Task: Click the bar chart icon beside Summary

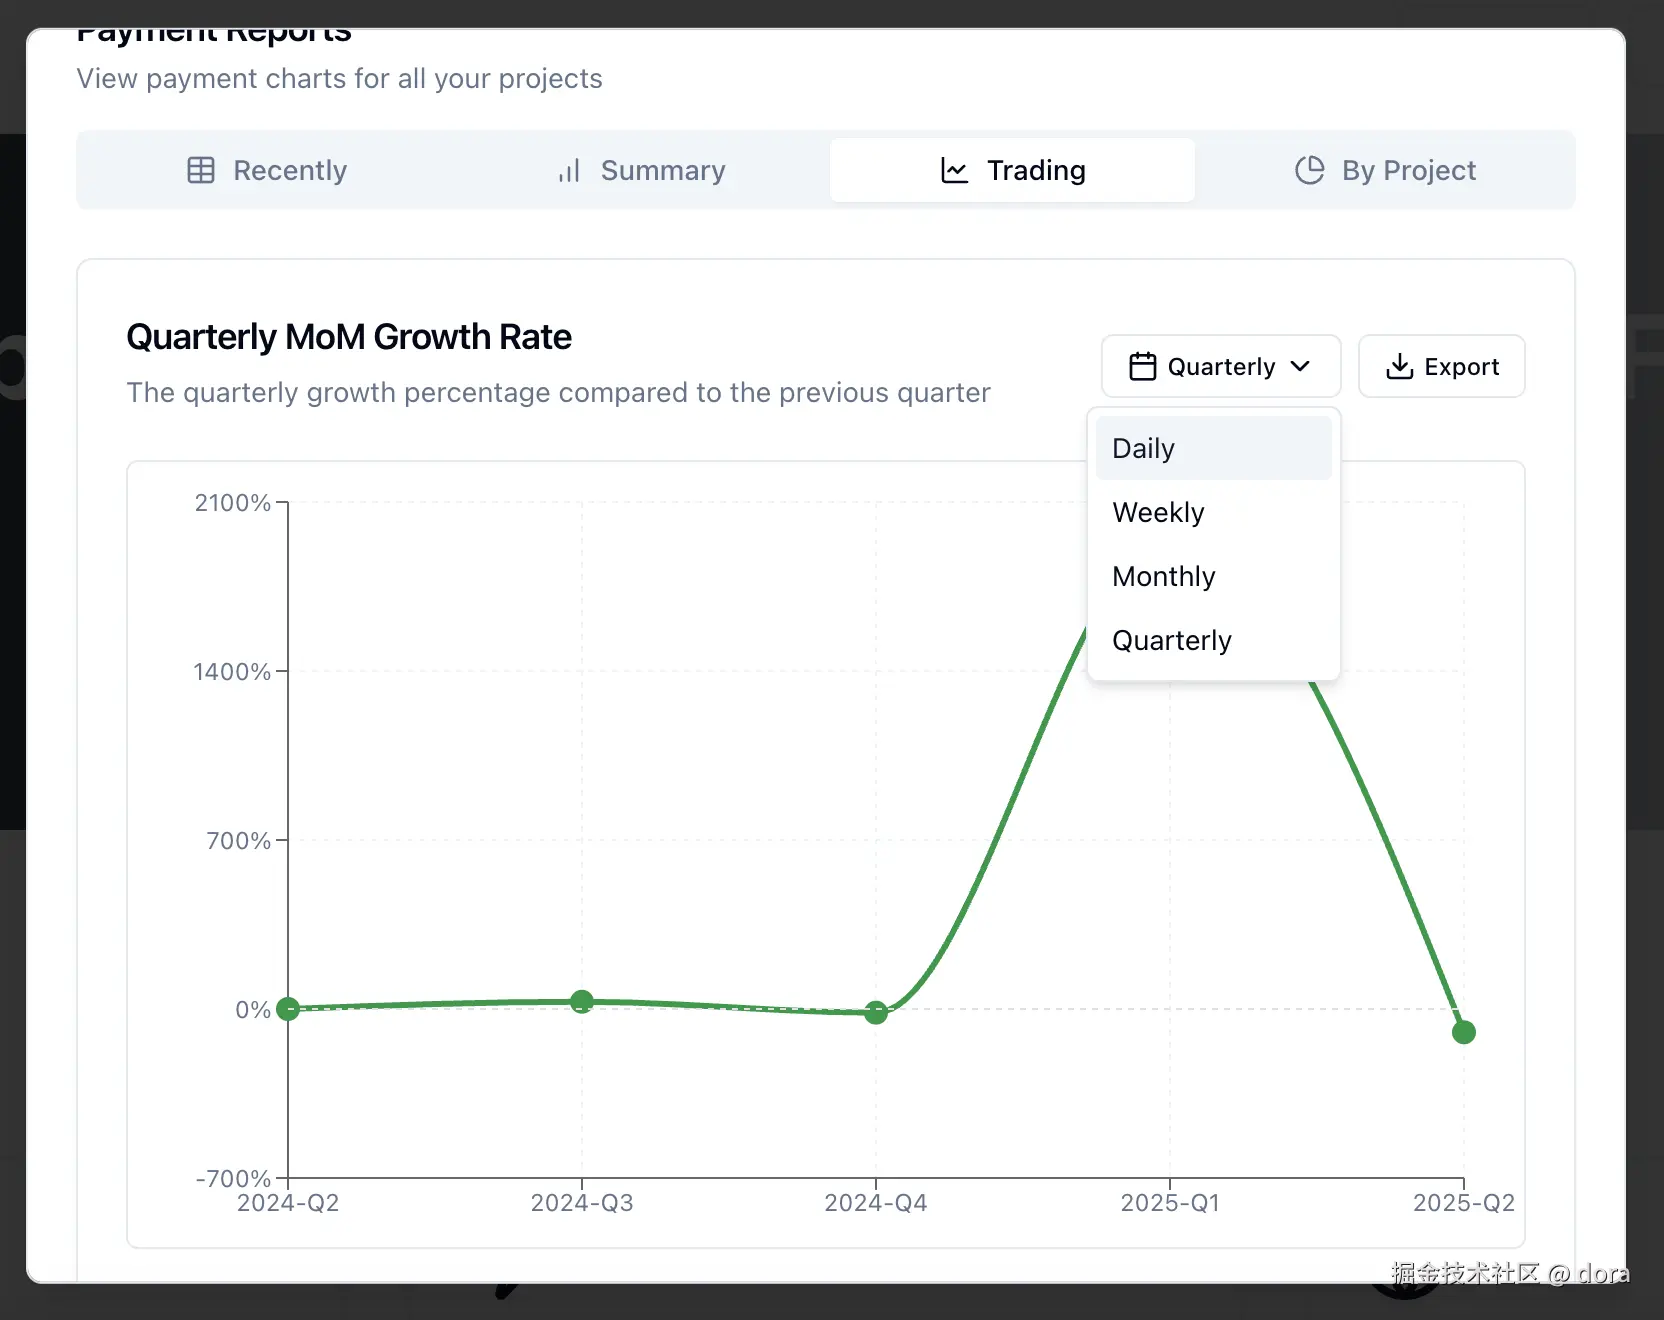Action: 569,171
